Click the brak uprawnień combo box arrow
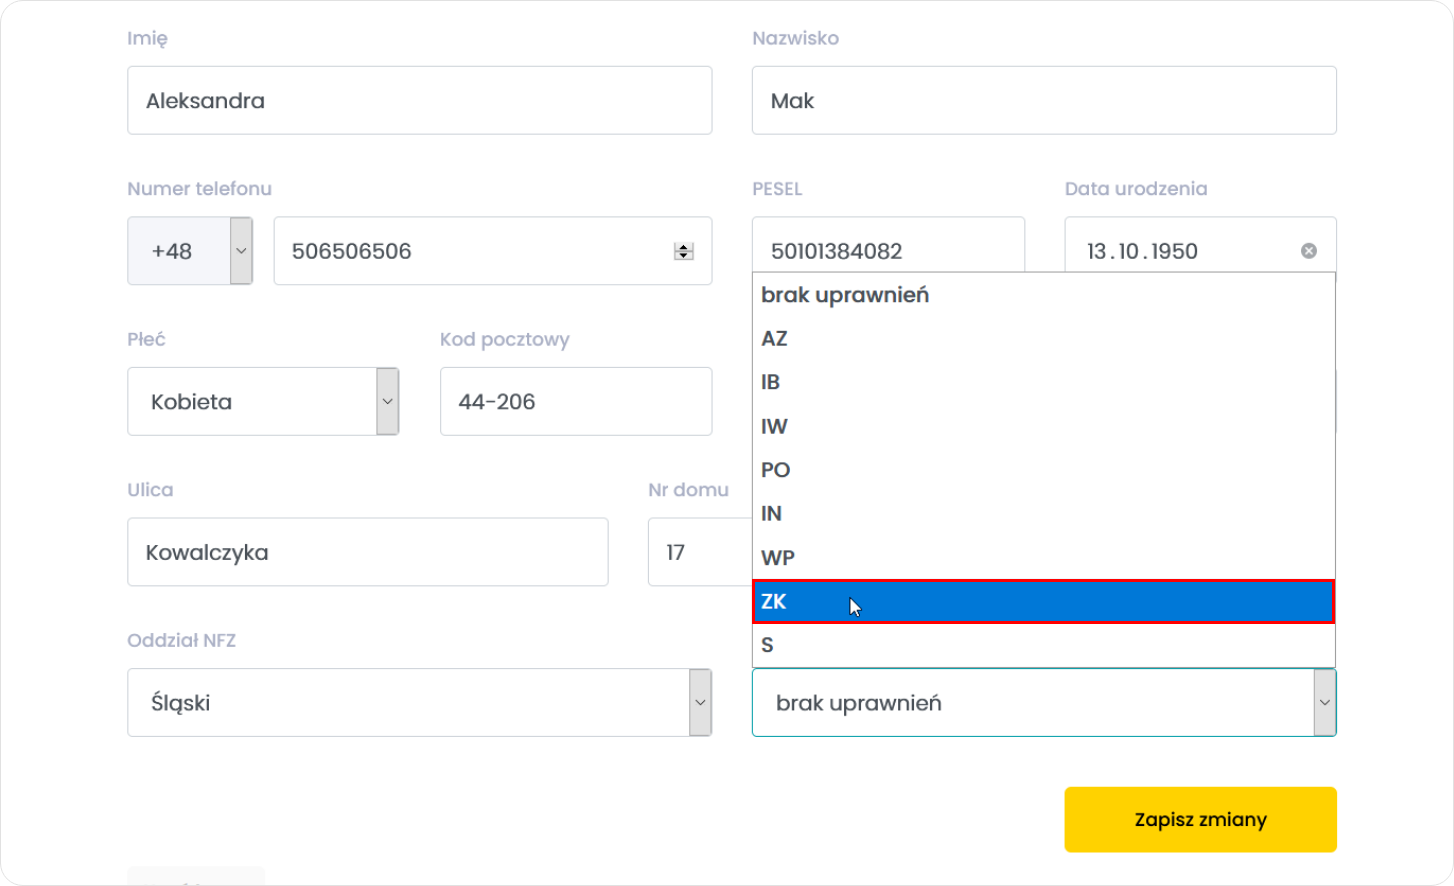Image resolution: width=1454 pixels, height=886 pixels. (1324, 702)
